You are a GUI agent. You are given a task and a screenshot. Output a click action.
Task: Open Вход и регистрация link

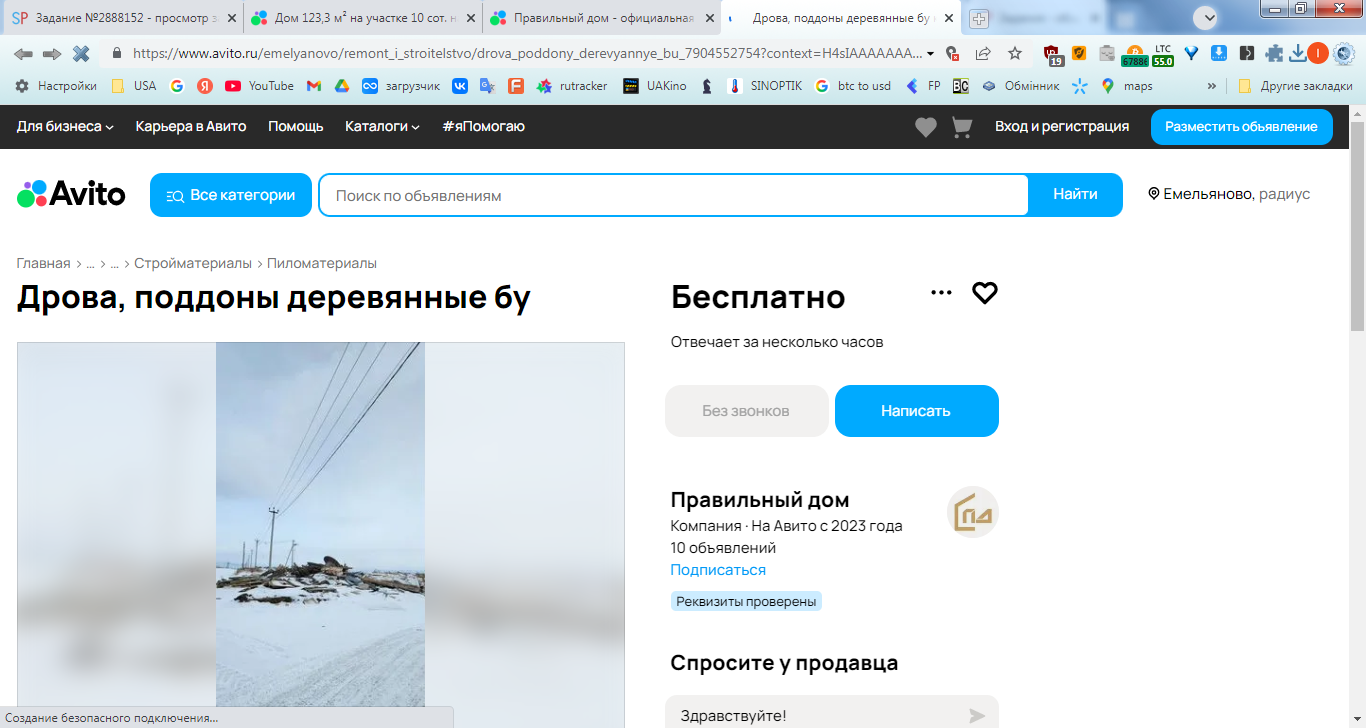[x=1062, y=127]
